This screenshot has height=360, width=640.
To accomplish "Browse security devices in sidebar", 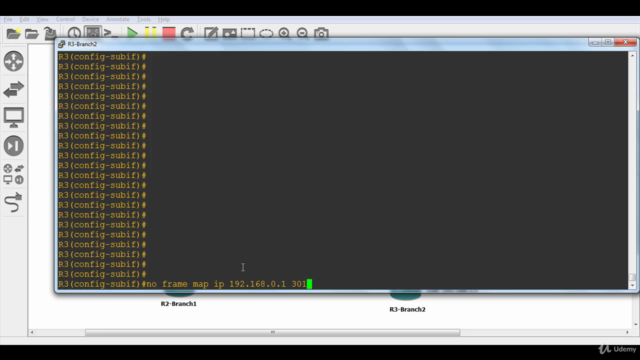I will click(x=14, y=146).
